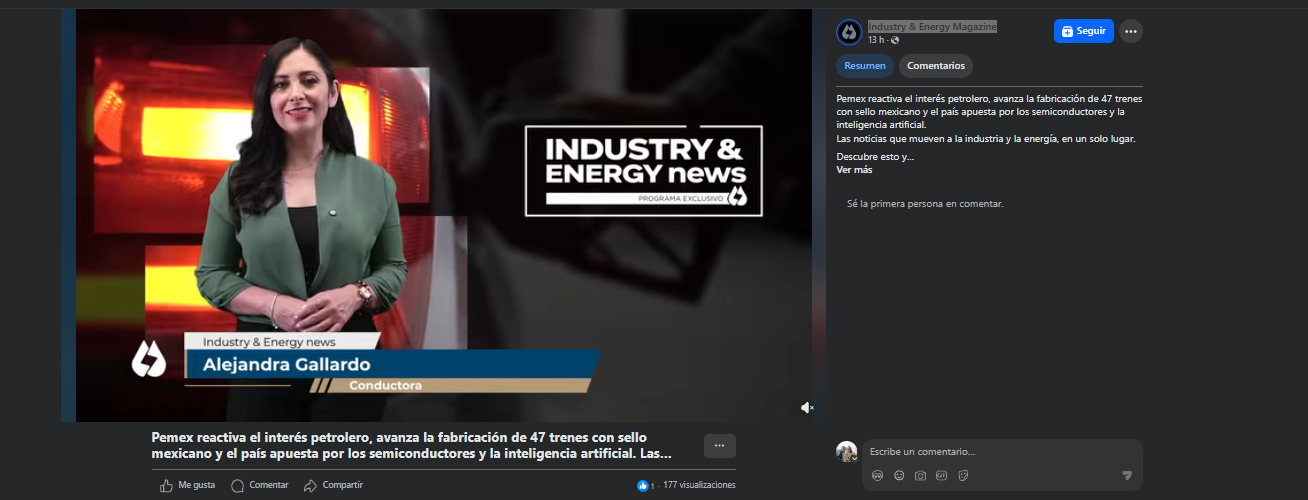
Task: Like the video with Me gusta
Action: click(x=187, y=485)
